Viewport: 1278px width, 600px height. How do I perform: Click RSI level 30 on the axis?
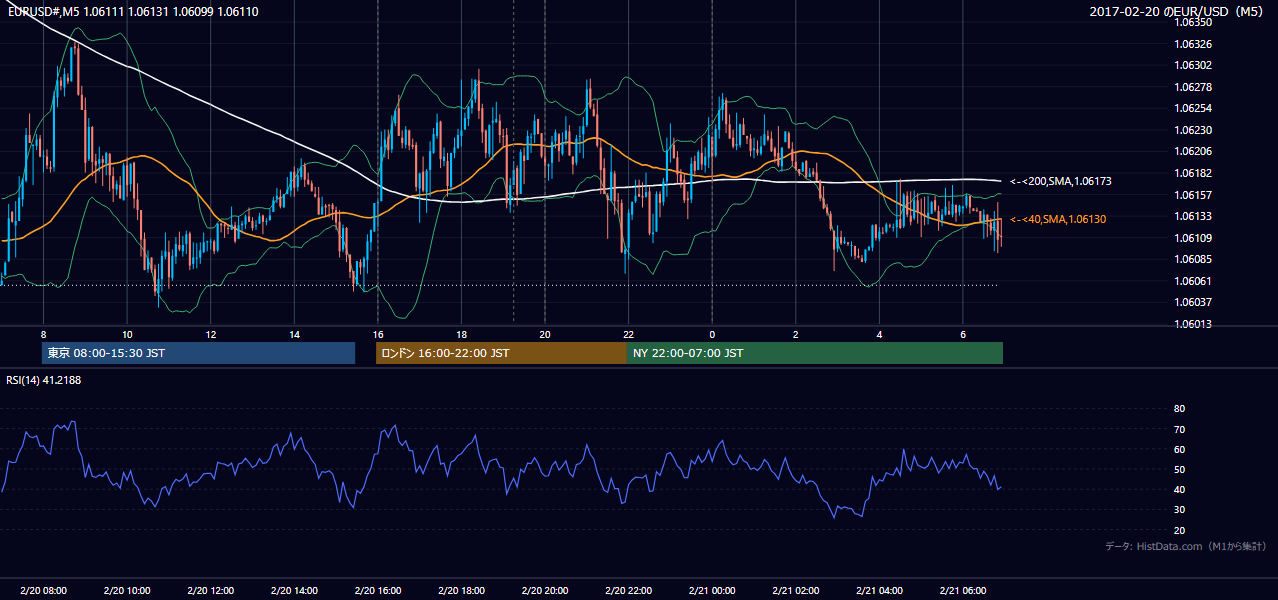point(1179,510)
